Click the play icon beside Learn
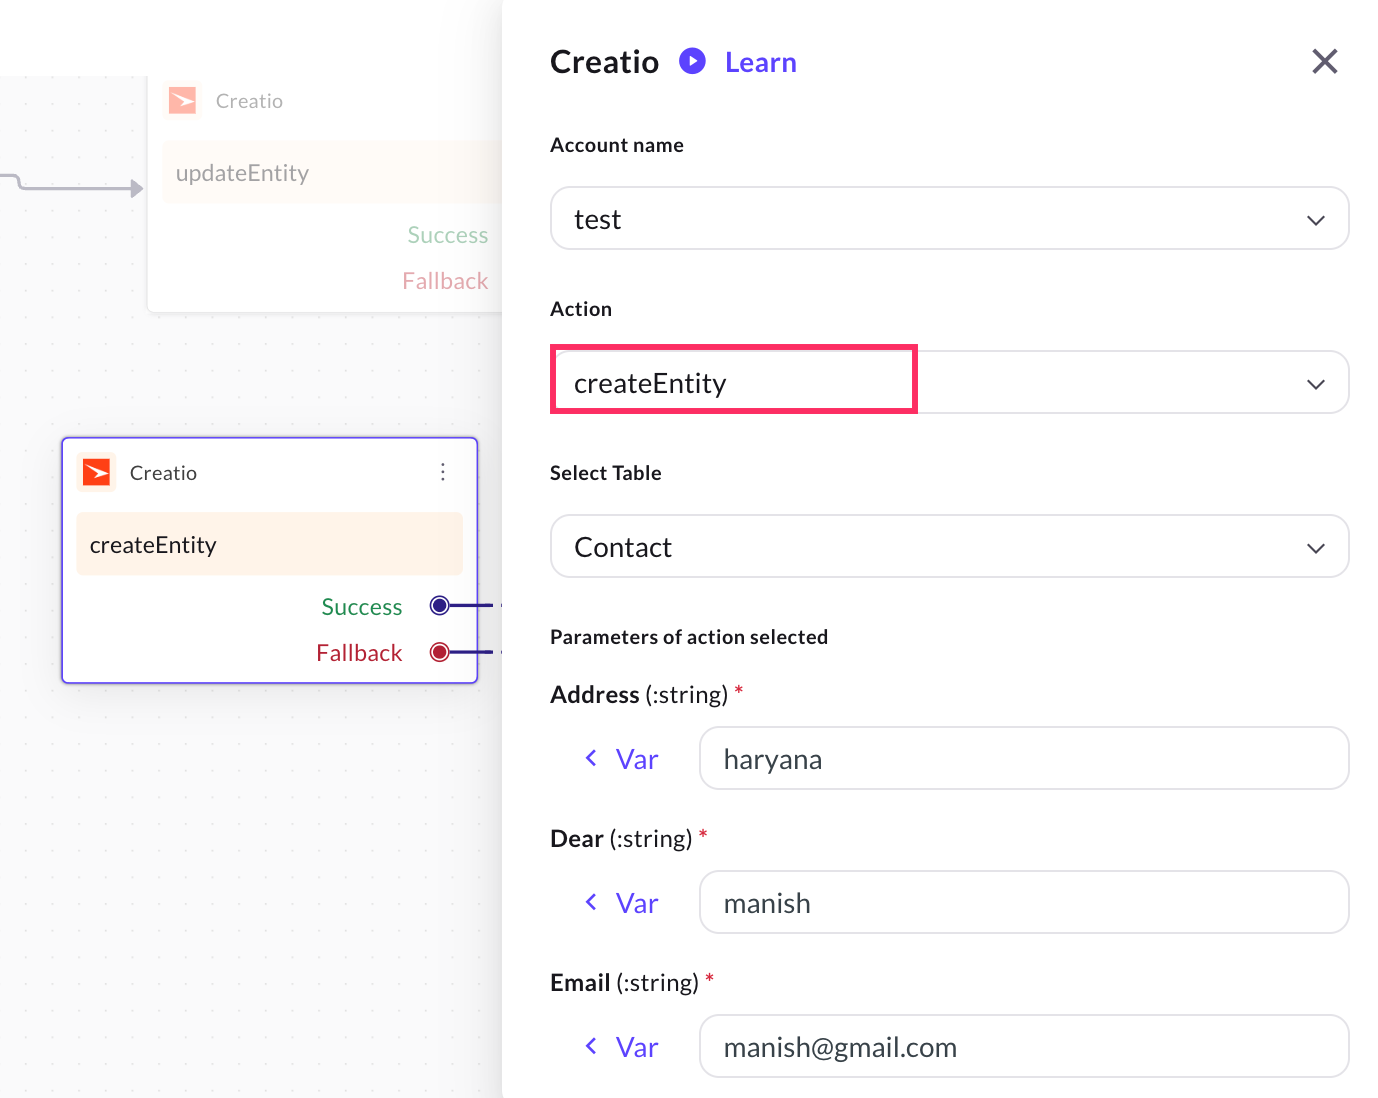The height and width of the screenshot is (1098, 1378). [x=692, y=61]
